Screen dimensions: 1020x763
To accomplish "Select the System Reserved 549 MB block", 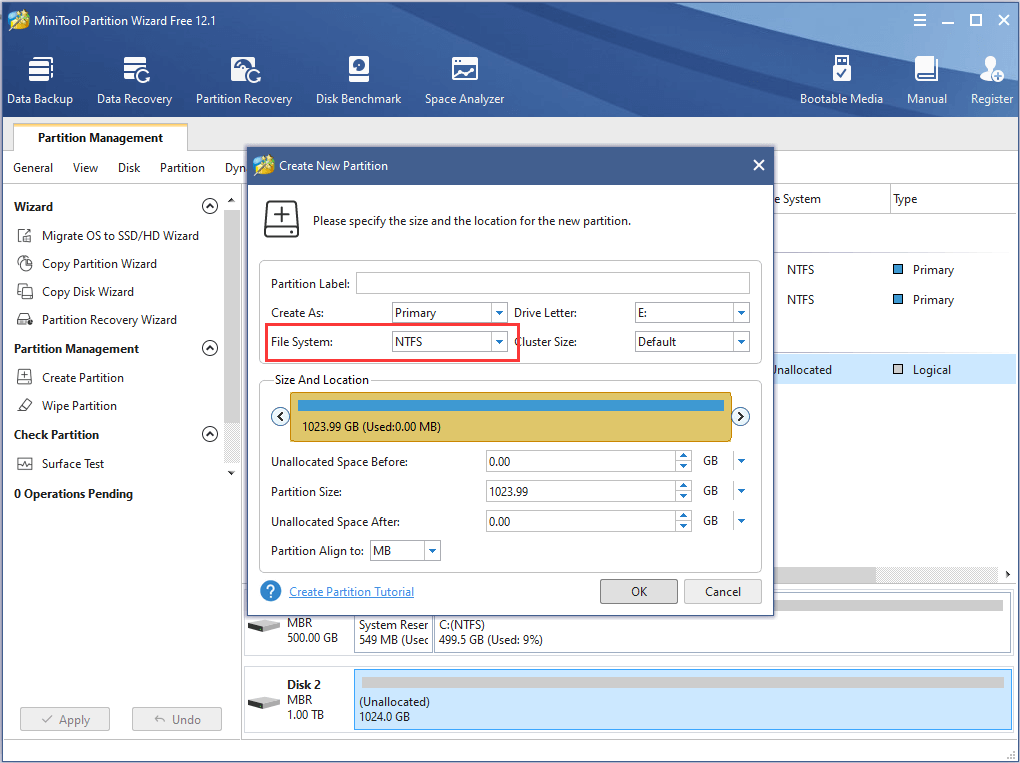I will click(394, 632).
